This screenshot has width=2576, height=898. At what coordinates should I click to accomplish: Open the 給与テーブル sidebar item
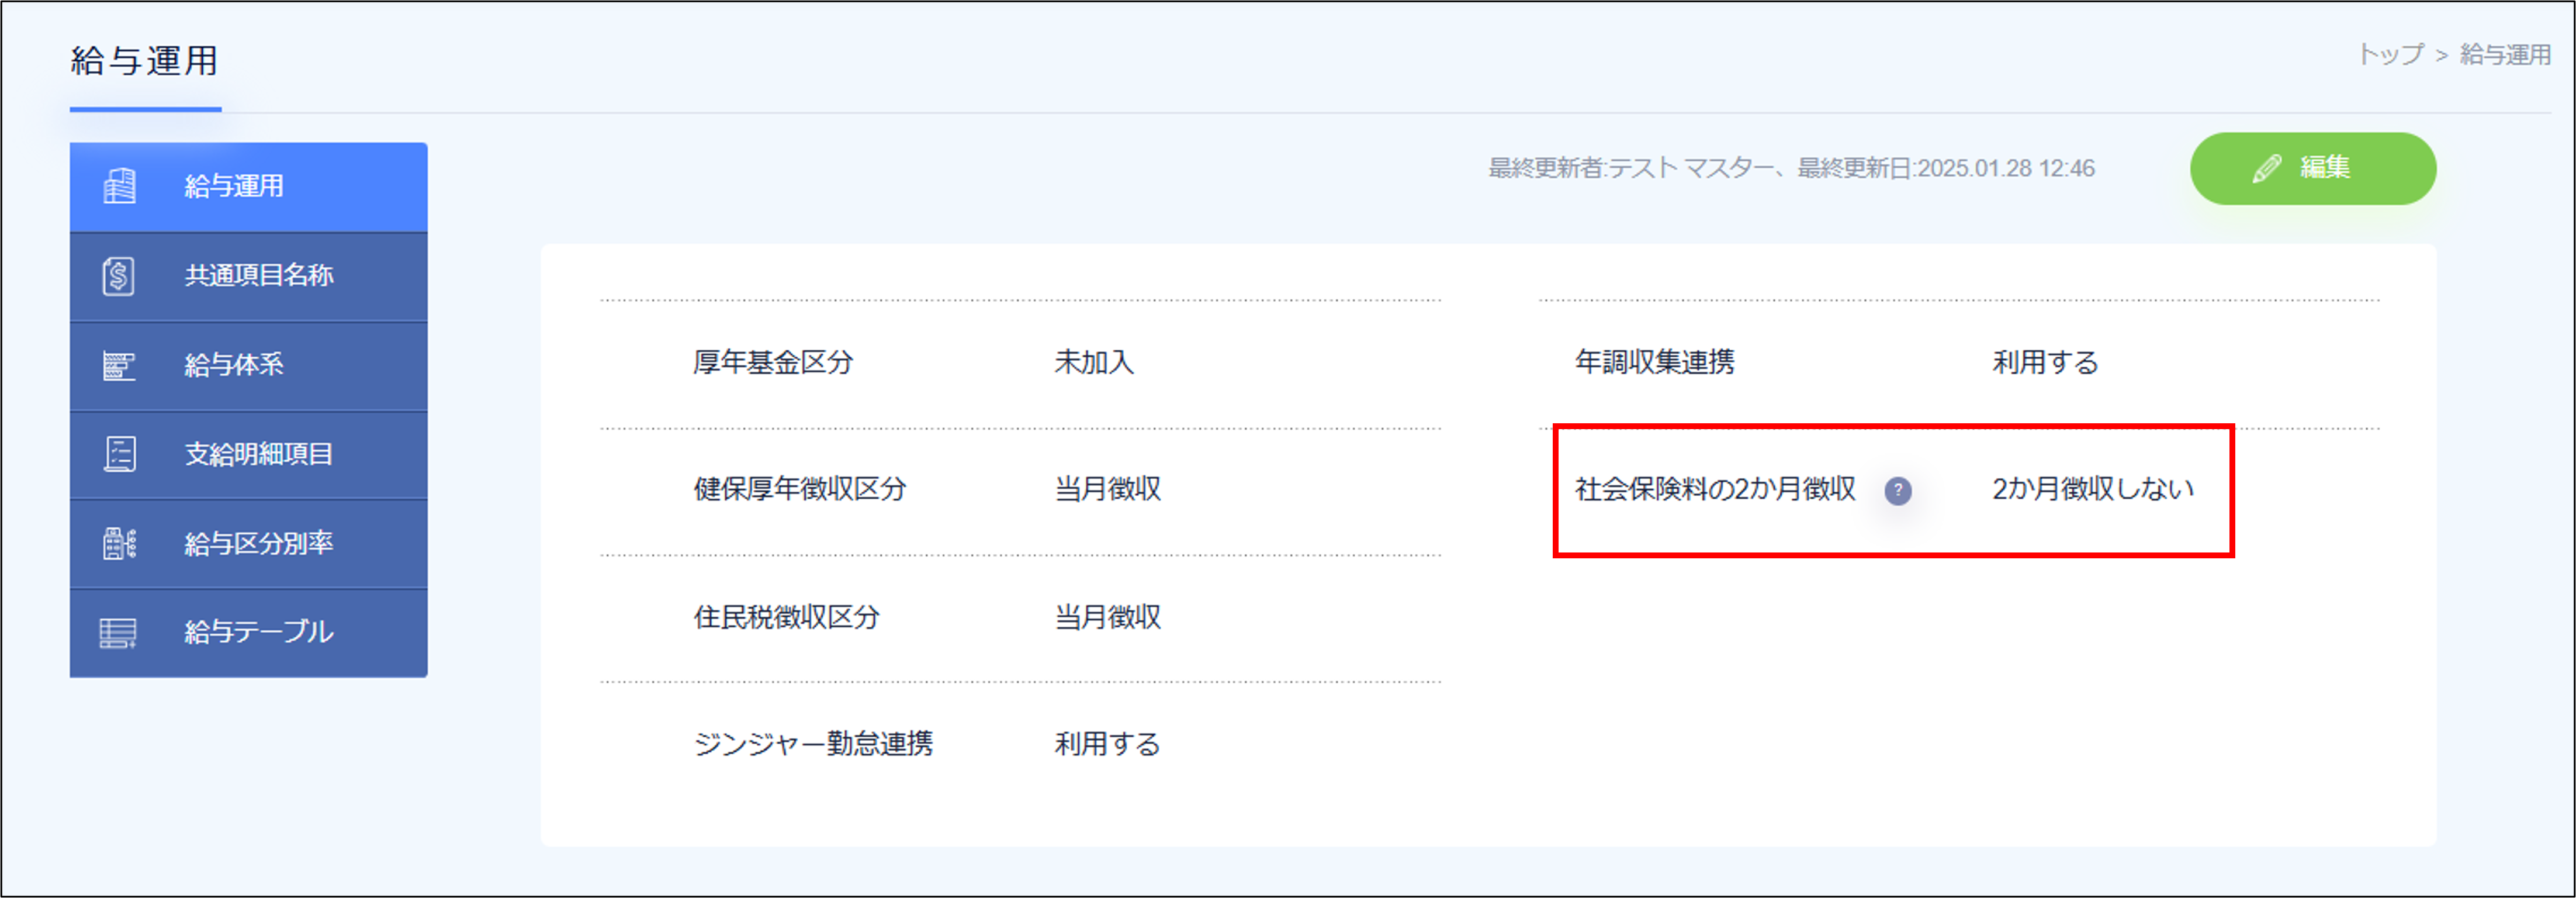248,633
